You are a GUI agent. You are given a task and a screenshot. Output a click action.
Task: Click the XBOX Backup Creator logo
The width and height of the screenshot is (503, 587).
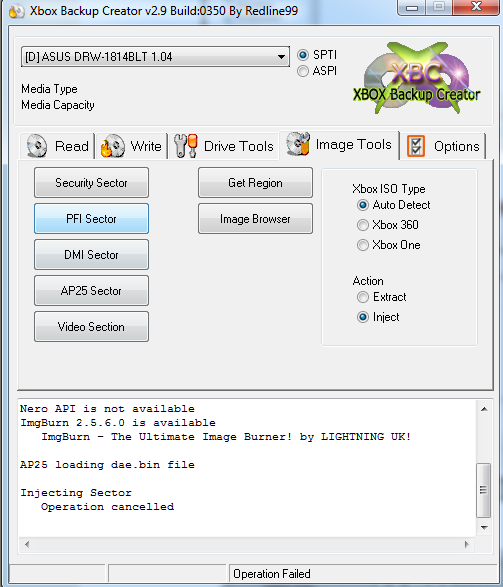pos(417,78)
